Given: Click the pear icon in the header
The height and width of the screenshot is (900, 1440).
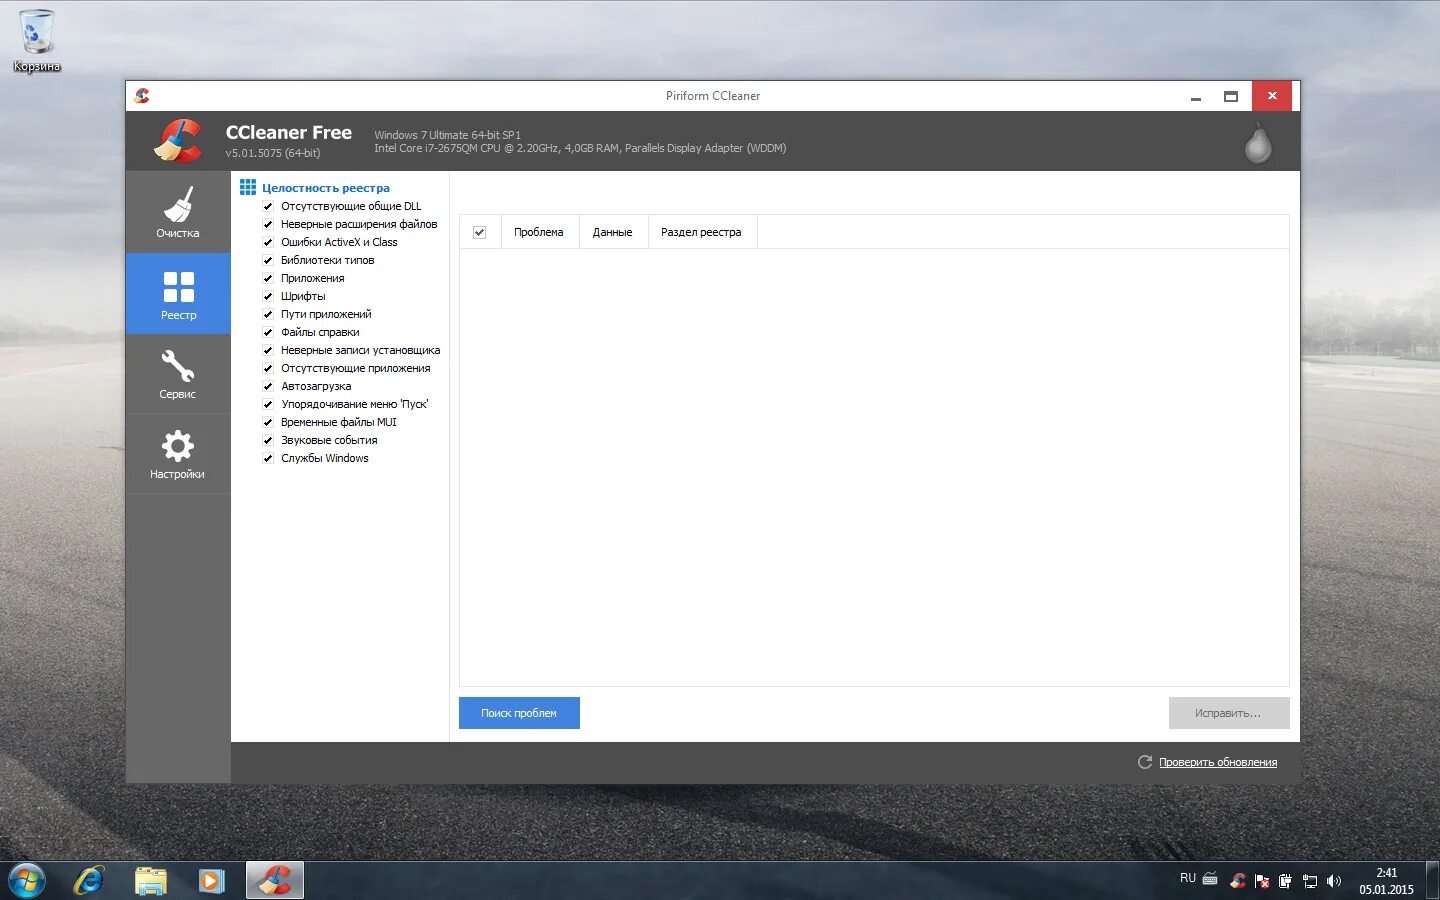Looking at the screenshot, I should click(x=1258, y=142).
